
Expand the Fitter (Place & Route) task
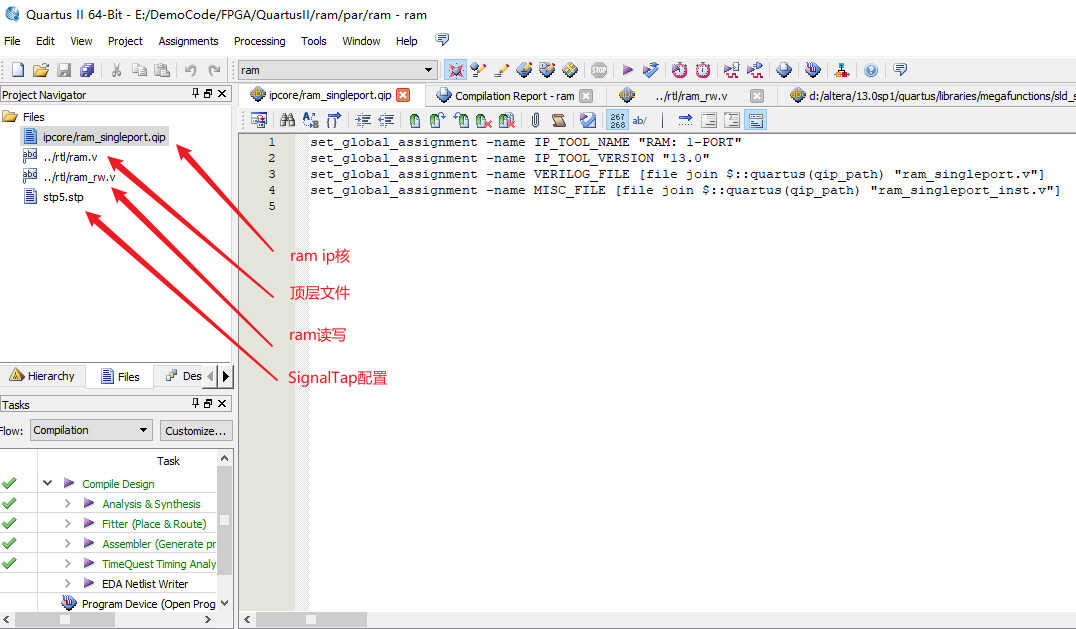(67, 523)
